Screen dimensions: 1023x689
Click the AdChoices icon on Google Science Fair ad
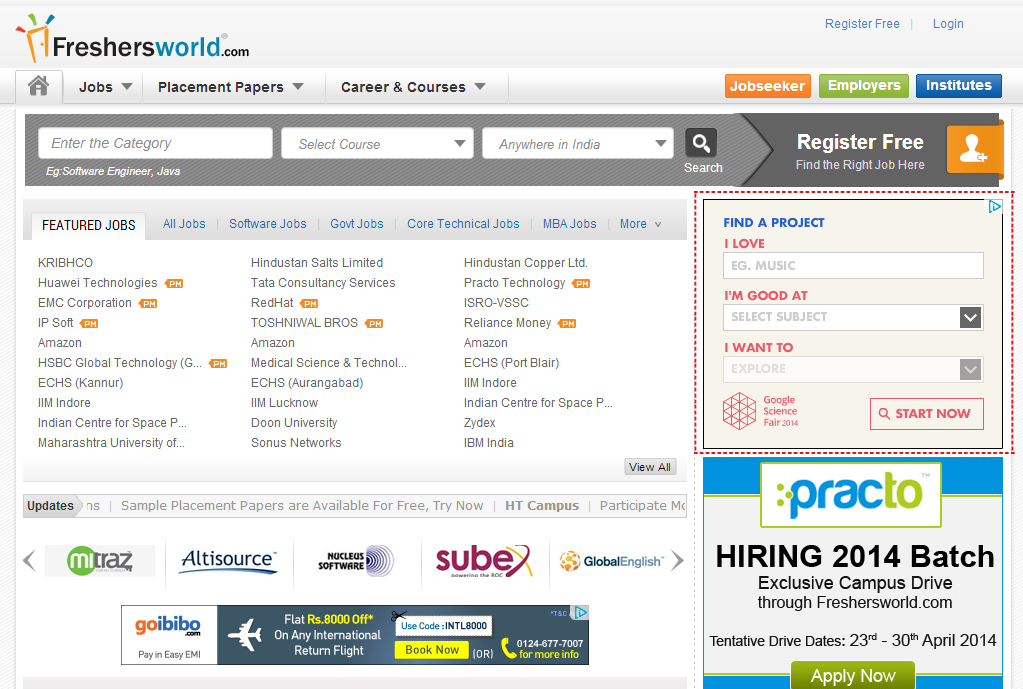pyautogui.click(x=994, y=207)
